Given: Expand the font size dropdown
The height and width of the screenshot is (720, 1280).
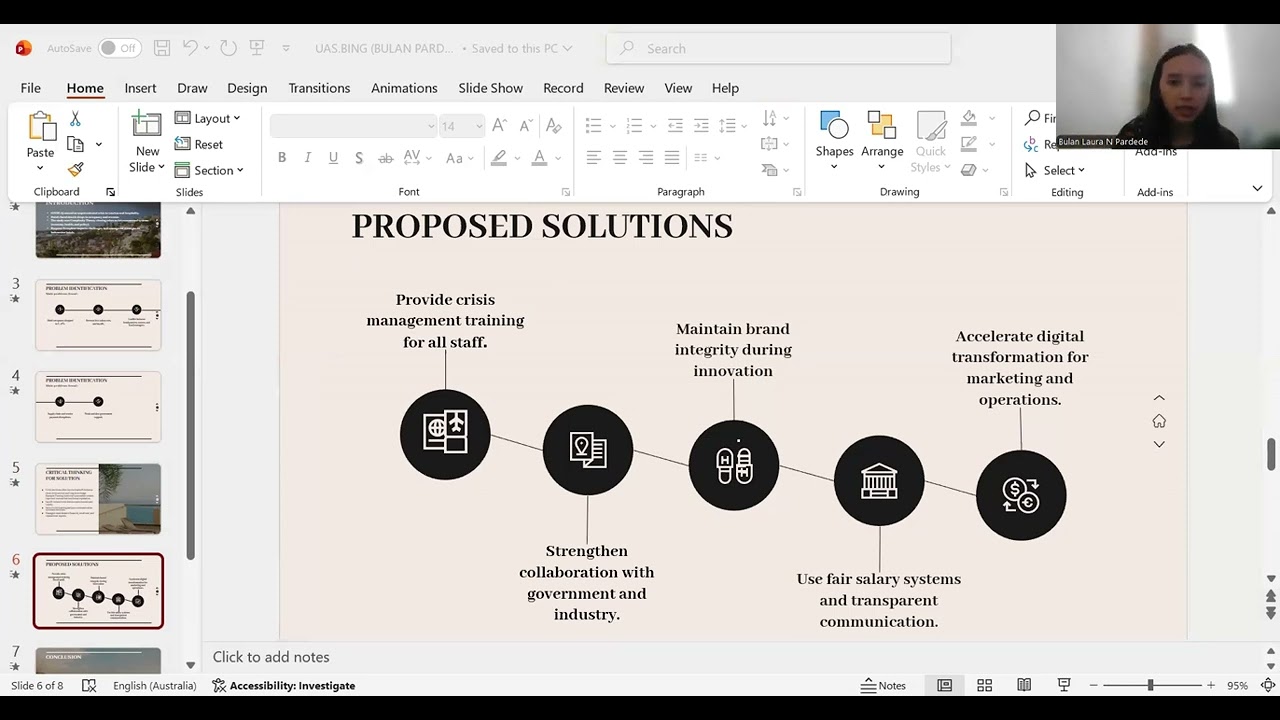Looking at the screenshot, I should click(479, 126).
